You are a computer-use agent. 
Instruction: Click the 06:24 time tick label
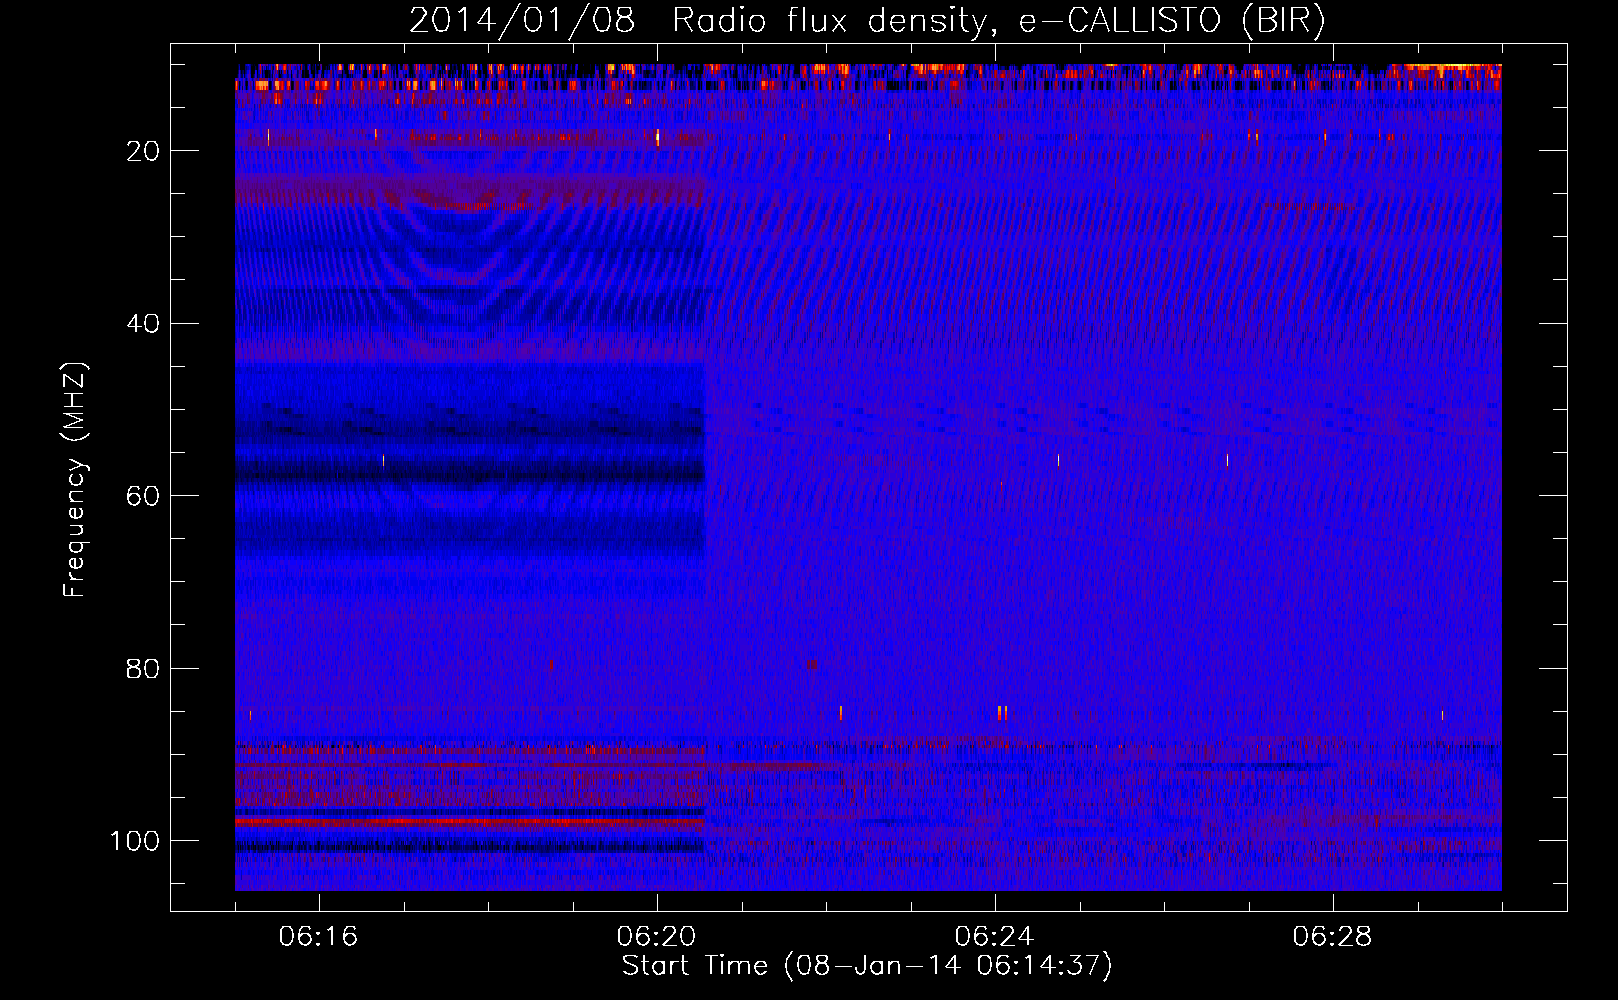point(994,937)
